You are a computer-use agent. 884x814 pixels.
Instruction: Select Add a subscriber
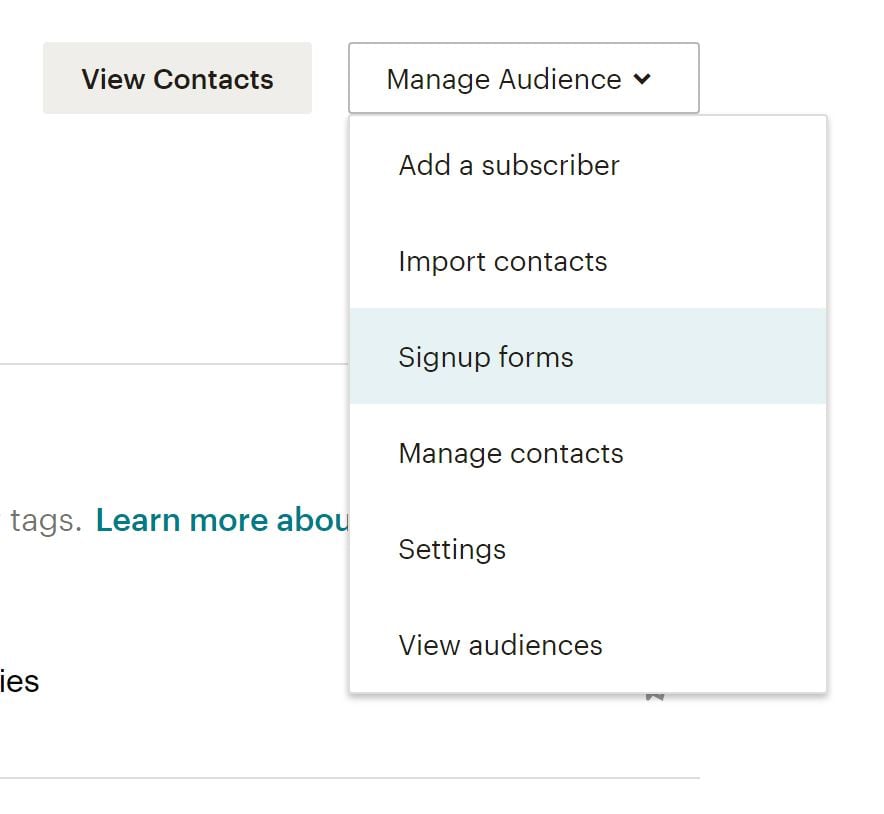pos(509,165)
